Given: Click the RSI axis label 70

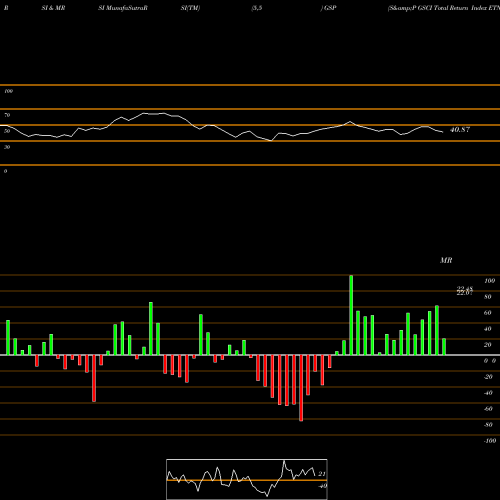Looking at the screenshot, I should pyautogui.click(x=7, y=115).
